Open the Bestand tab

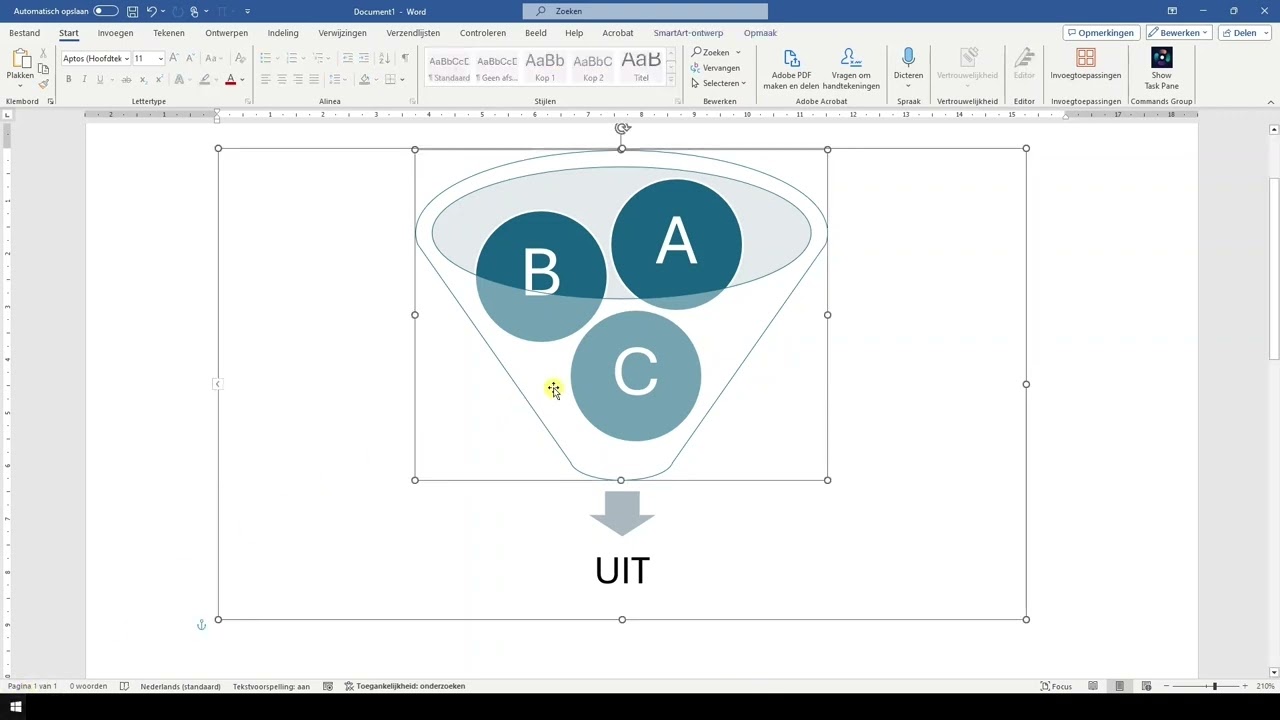[24, 33]
